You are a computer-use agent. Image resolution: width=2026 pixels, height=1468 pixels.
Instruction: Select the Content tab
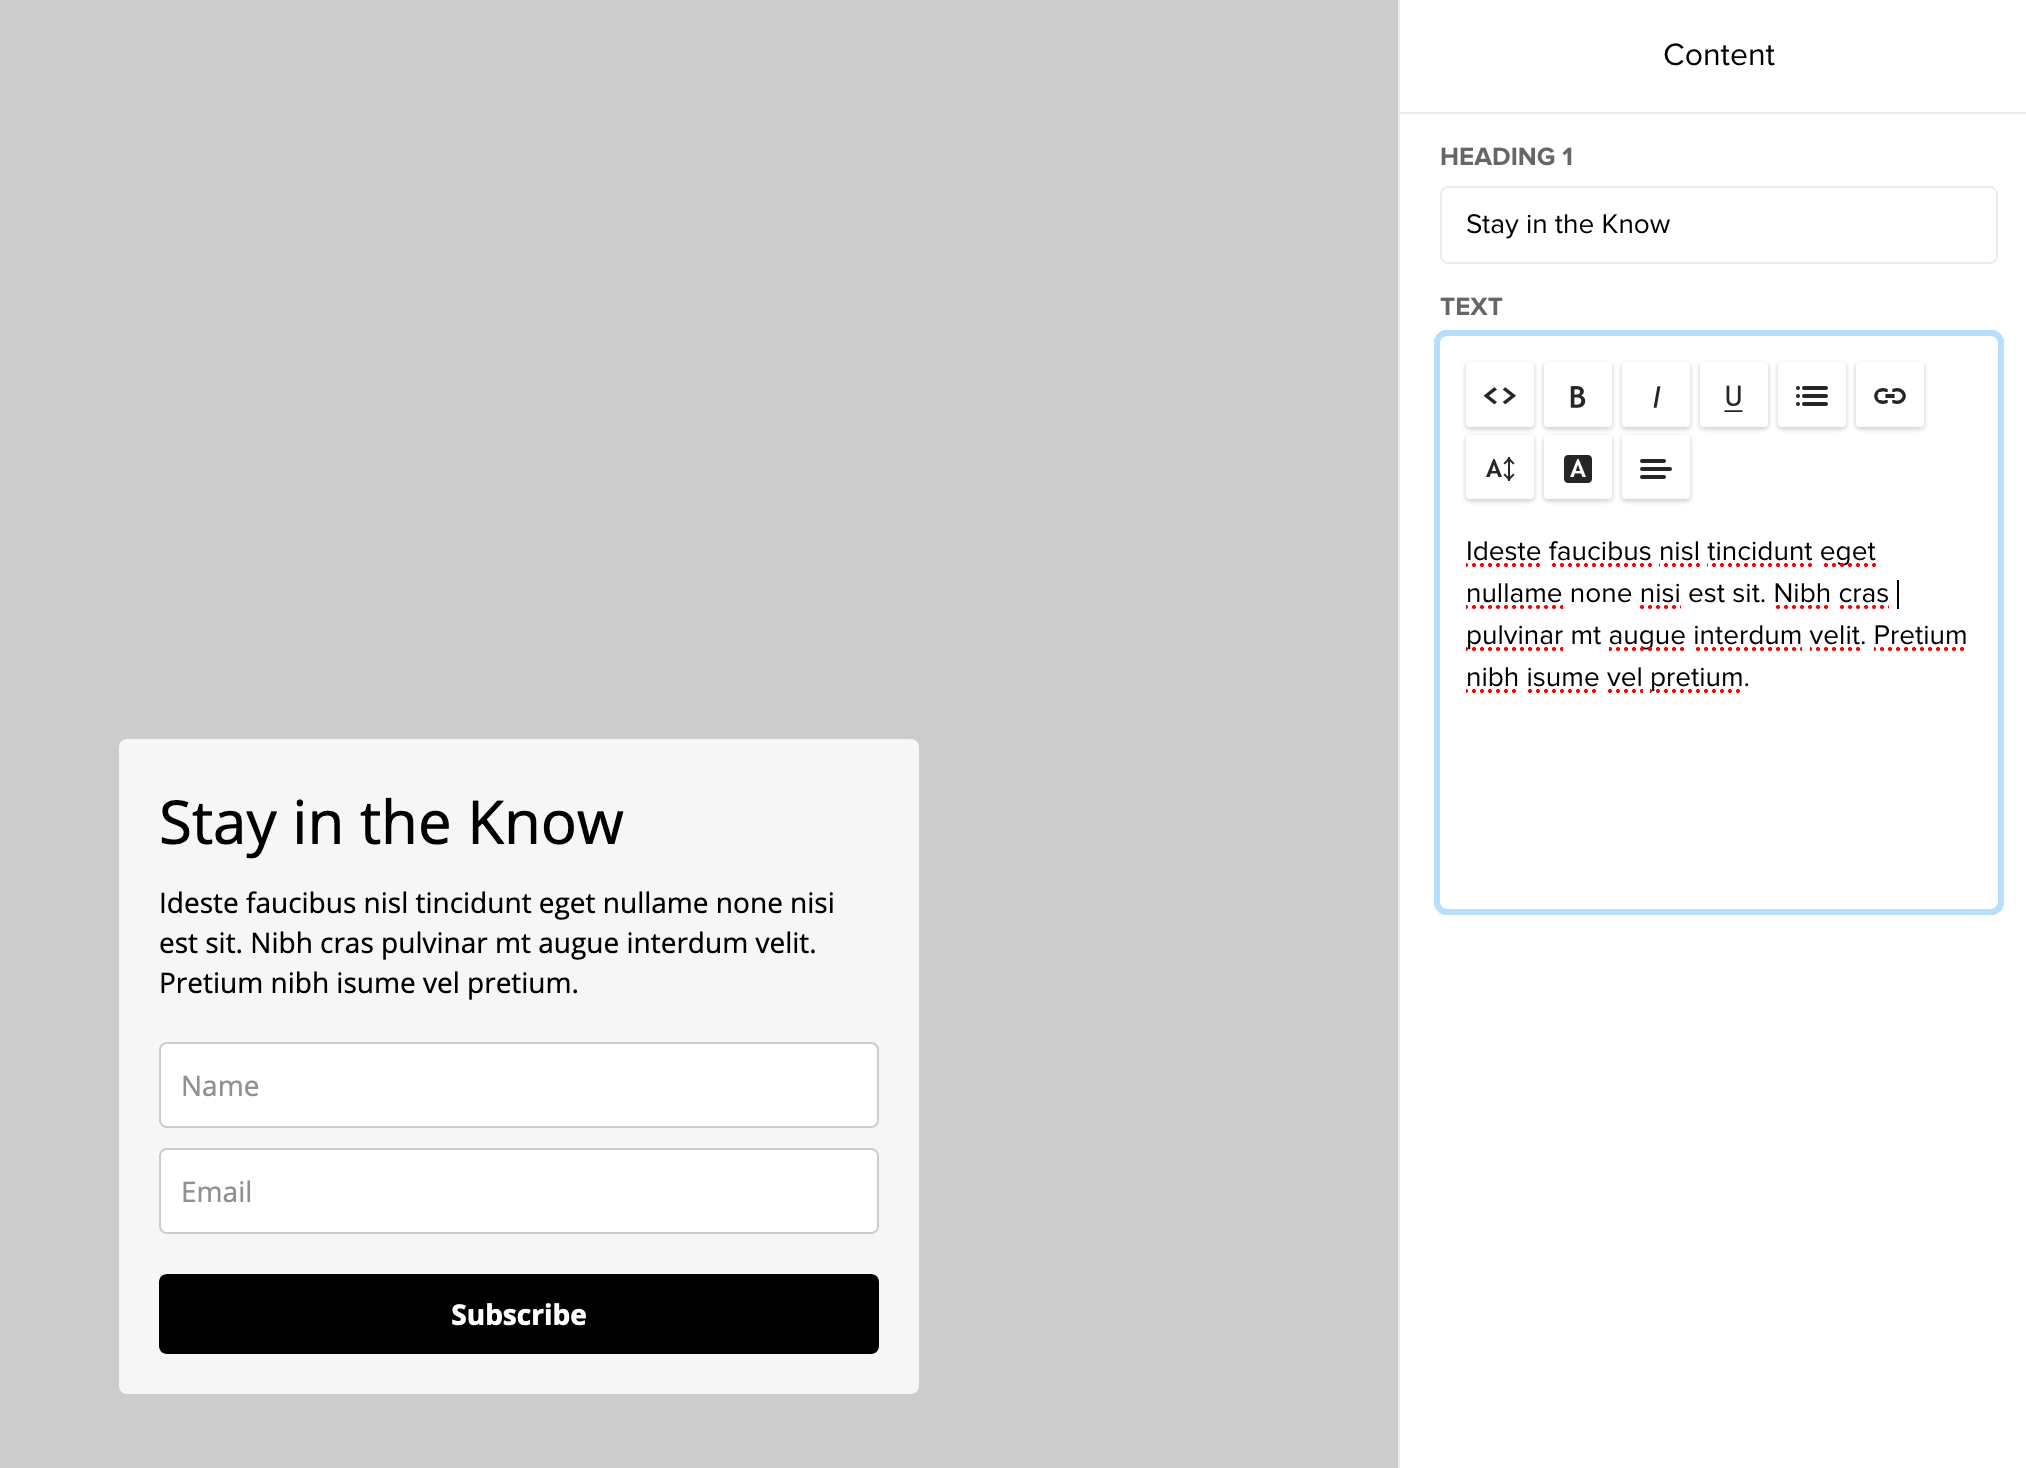pos(1718,55)
